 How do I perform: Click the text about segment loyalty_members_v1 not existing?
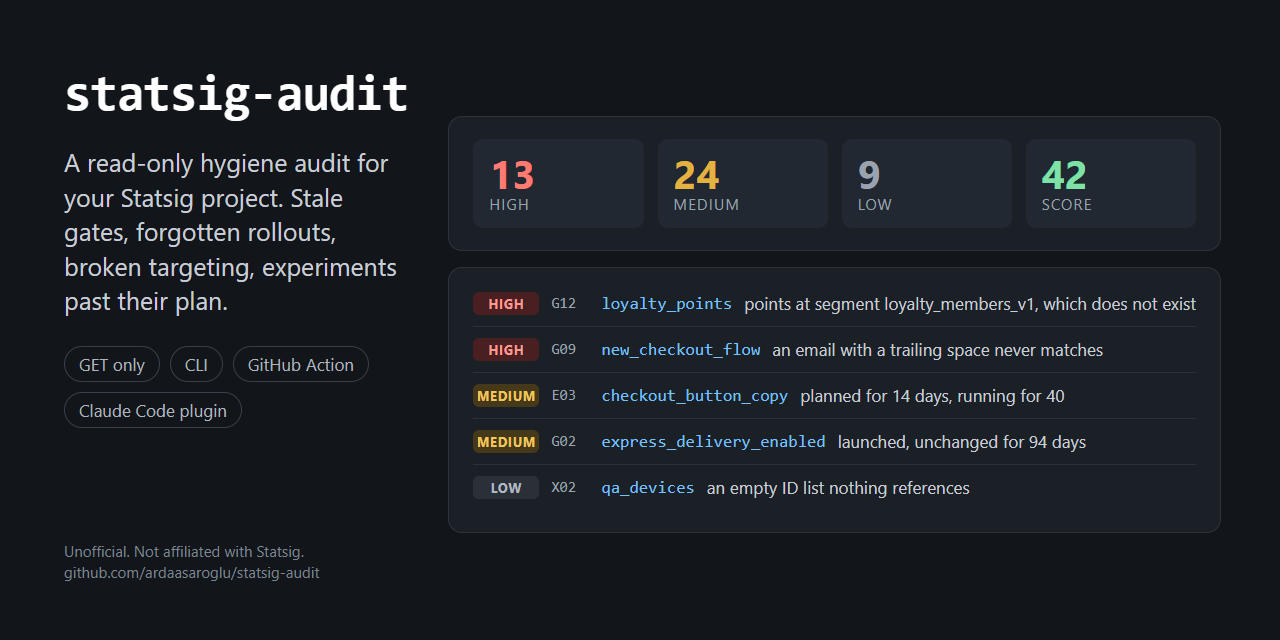click(x=970, y=304)
